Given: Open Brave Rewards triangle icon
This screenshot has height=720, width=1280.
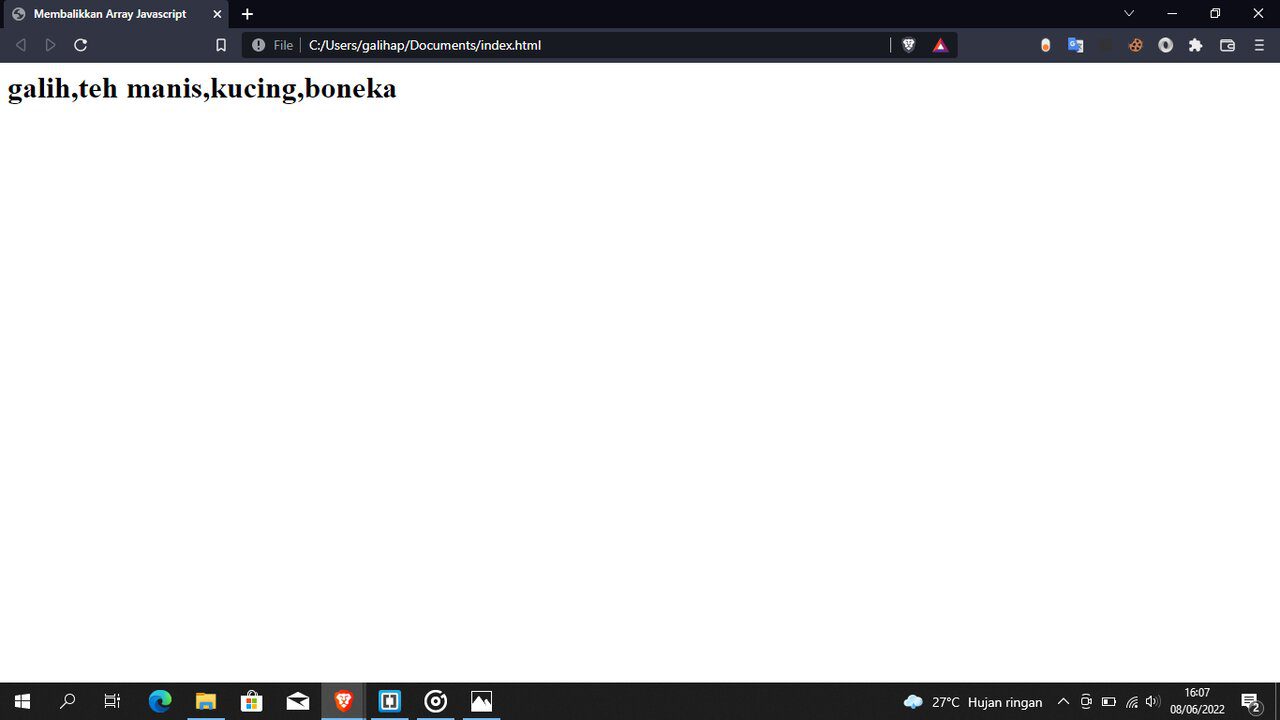Looking at the screenshot, I should click(x=940, y=45).
